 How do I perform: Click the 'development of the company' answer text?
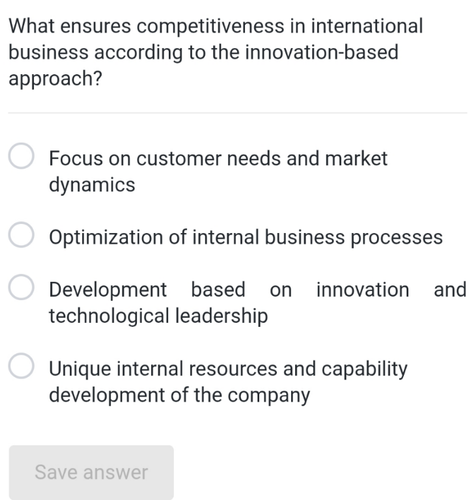click(179, 395)
